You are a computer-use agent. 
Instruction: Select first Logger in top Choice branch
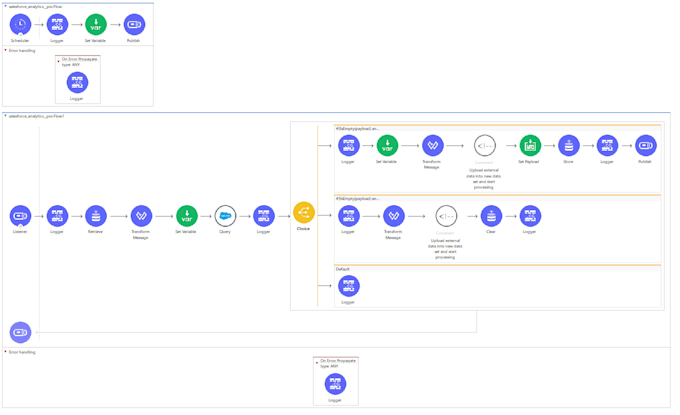[349, 146]
